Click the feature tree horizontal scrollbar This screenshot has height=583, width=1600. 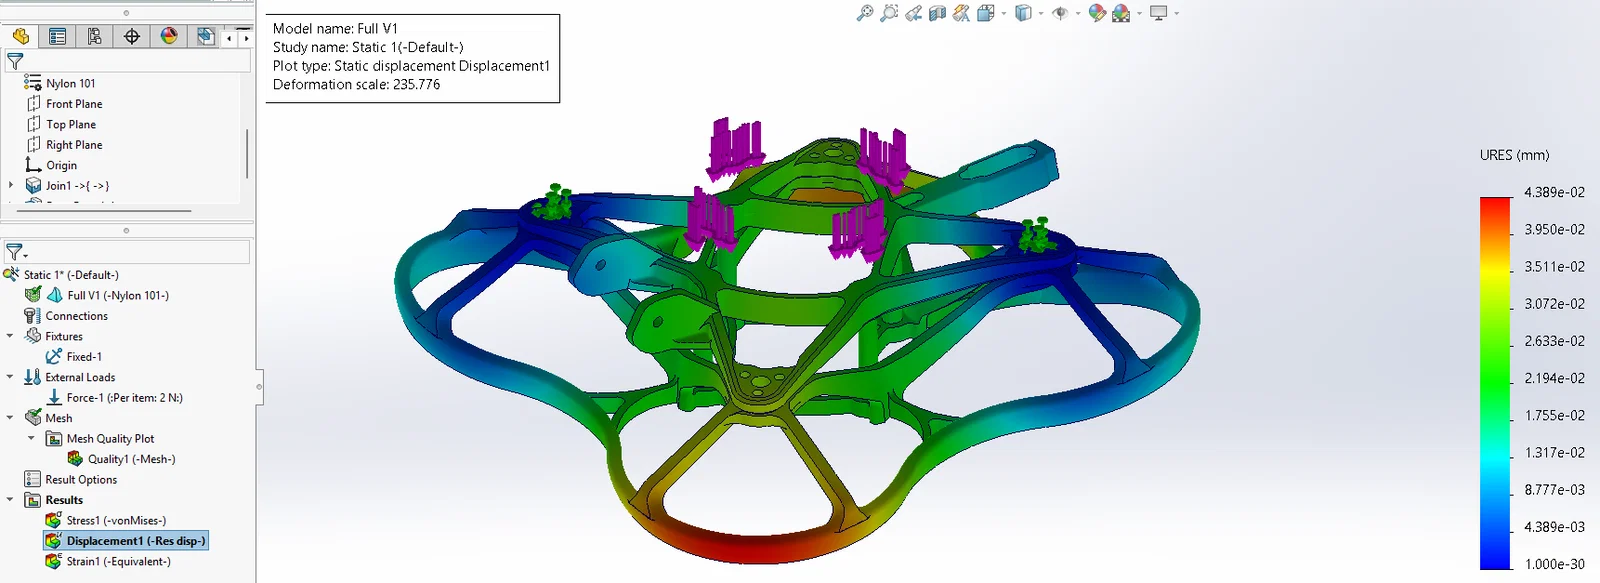tap(102, 211)
